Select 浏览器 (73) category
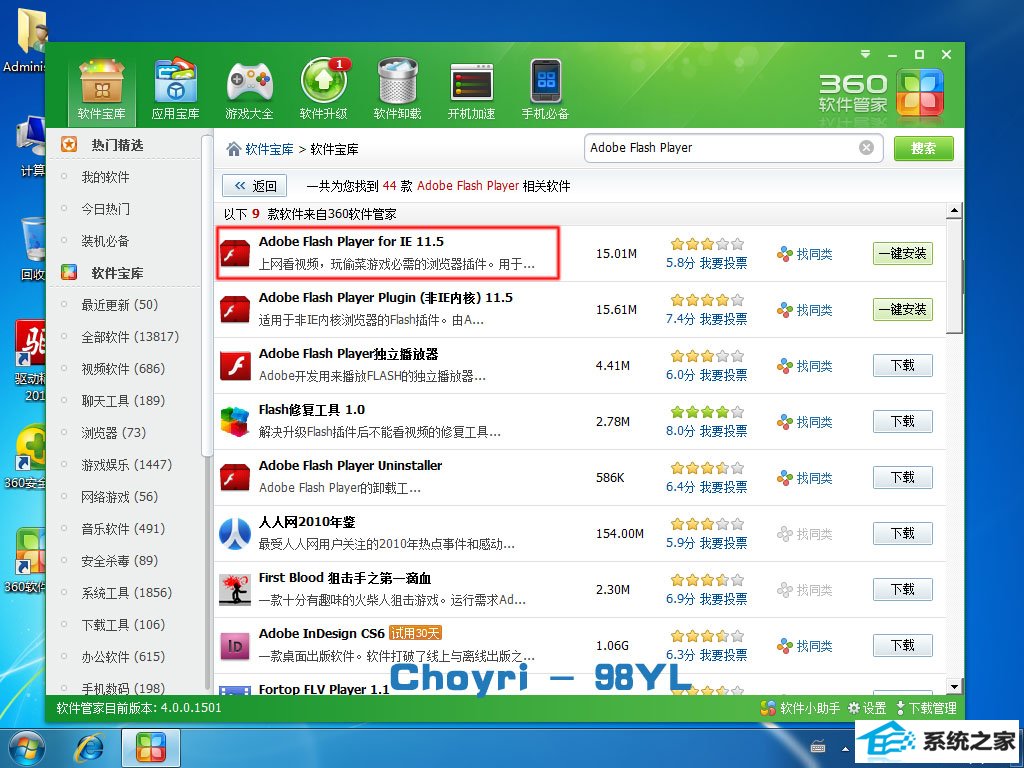Image resolution: width=1024 pixels, height=768 pixels. point(113,432)
